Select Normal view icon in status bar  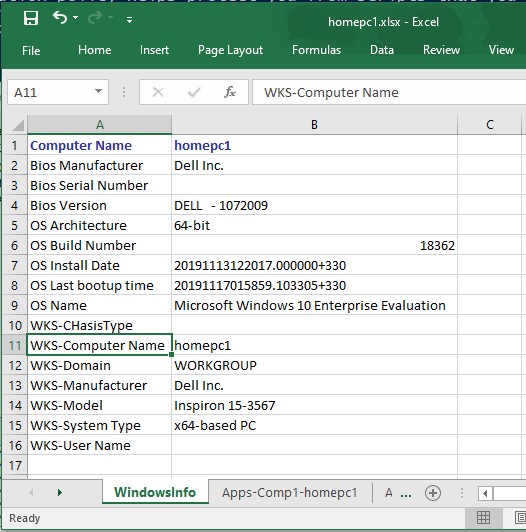pos(483,518)
